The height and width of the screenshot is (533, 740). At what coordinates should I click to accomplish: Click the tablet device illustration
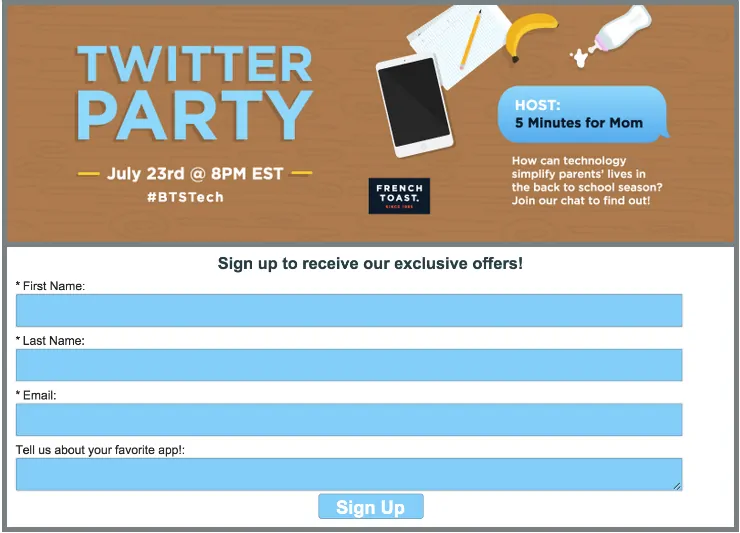click(414, 105)
